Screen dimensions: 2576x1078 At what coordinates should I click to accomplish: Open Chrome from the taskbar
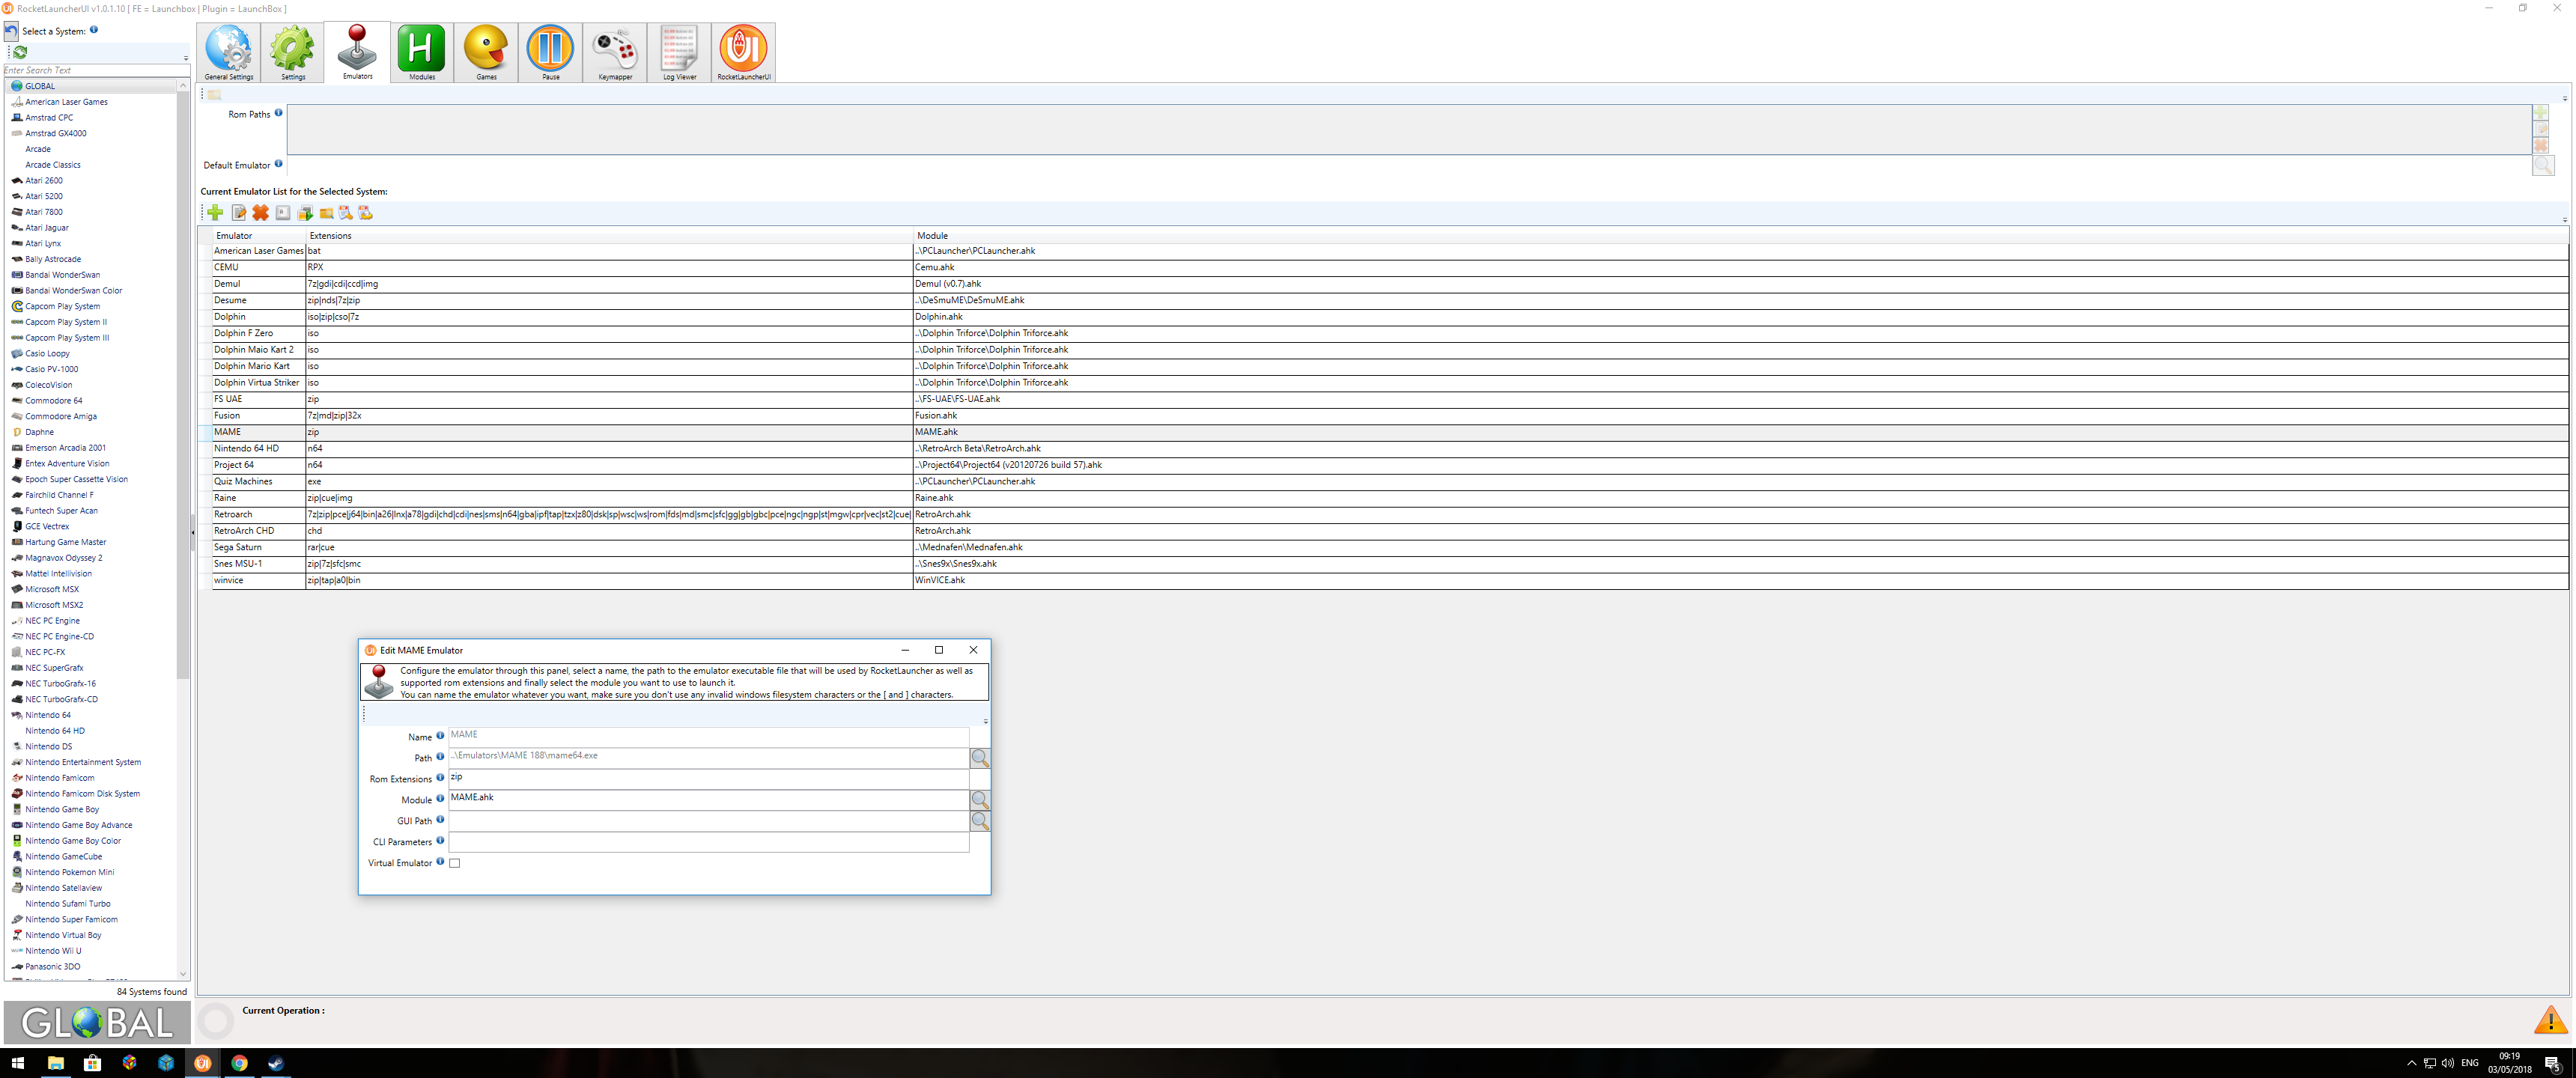click(239, 1063)
